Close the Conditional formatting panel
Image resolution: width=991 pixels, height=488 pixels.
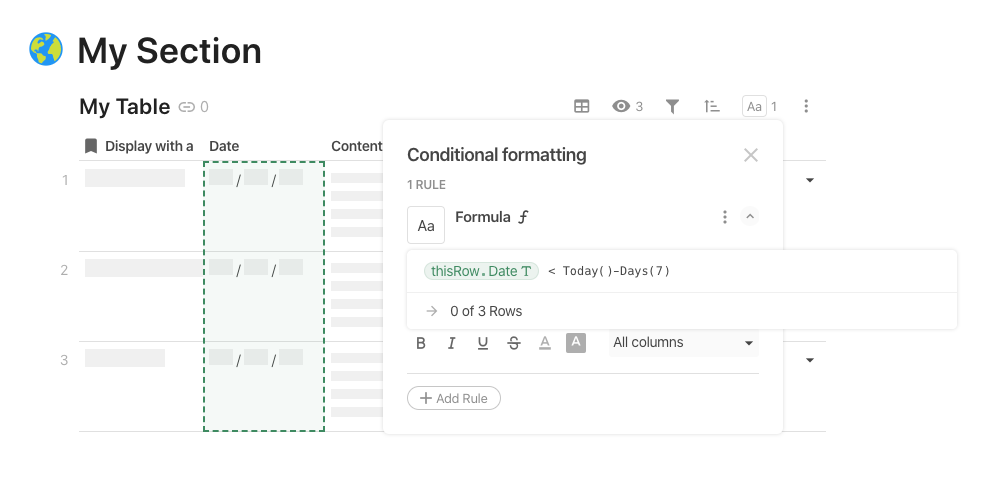click(x=751, y=155)
